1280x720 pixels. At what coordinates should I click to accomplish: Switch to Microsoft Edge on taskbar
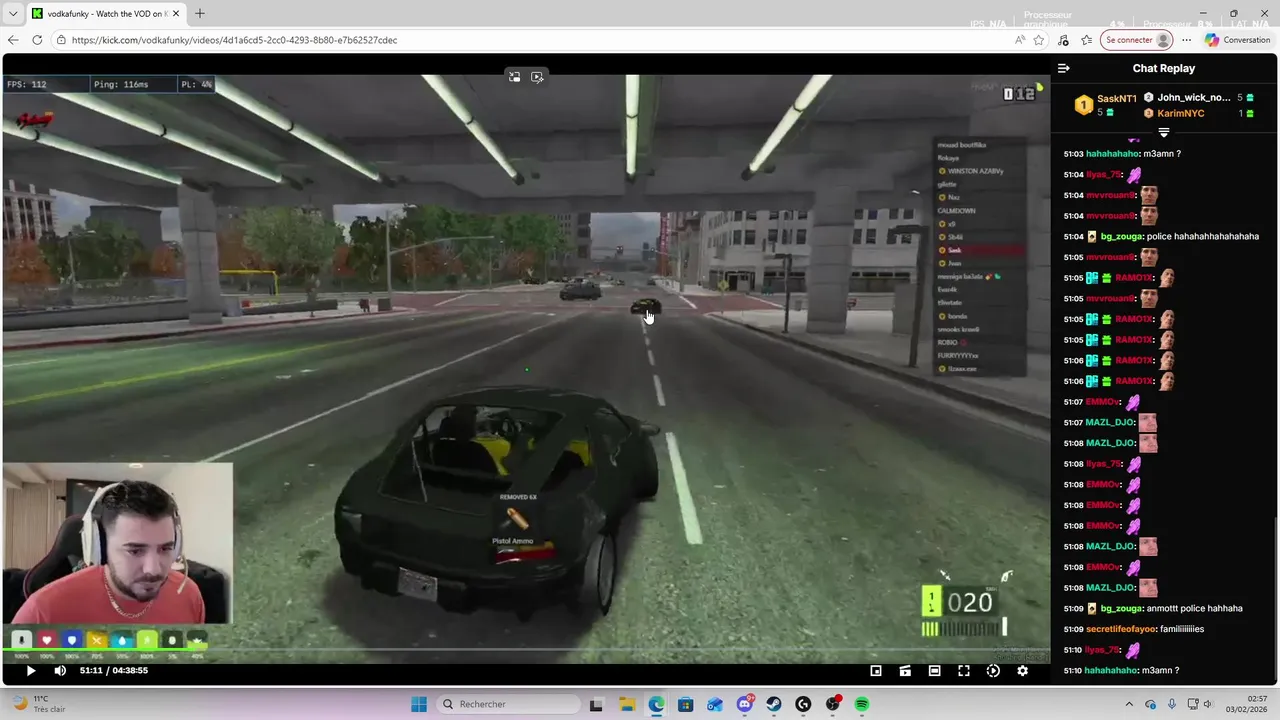click(656, 704)
